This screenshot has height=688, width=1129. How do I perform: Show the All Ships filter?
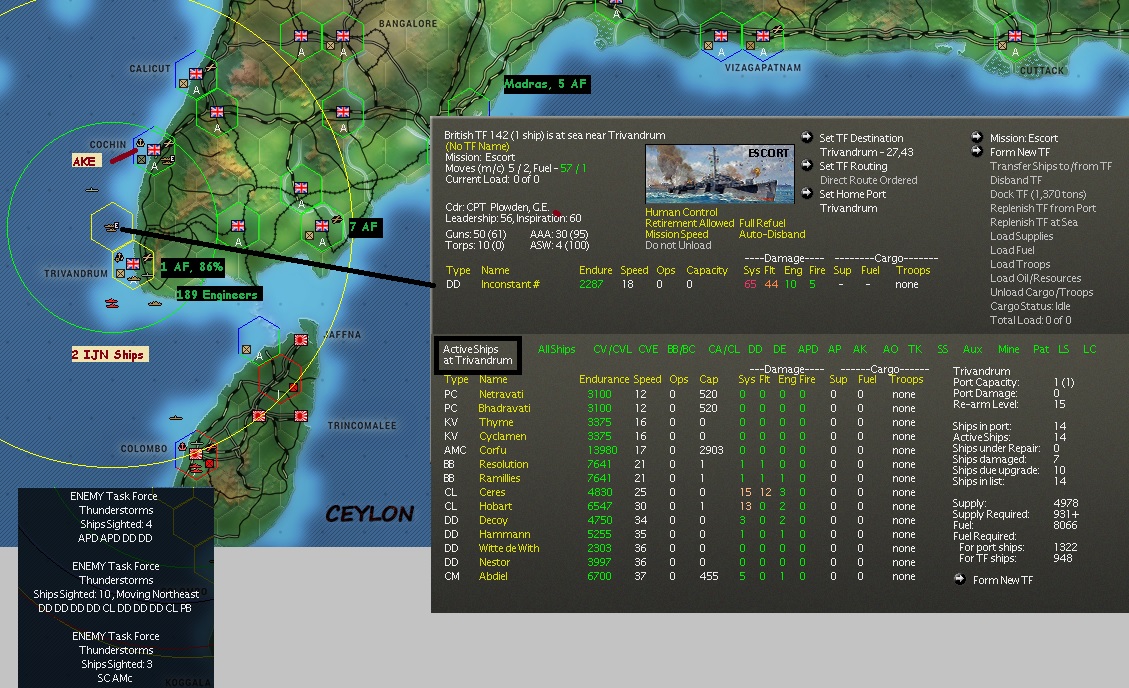pos(557,349)
